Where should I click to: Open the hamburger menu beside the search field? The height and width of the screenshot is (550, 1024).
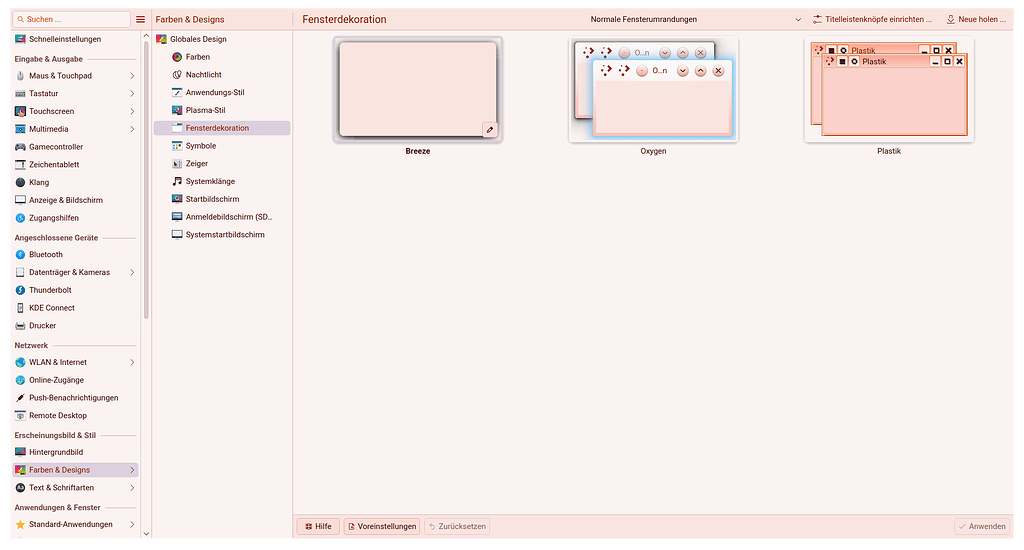tap(140, 20)
